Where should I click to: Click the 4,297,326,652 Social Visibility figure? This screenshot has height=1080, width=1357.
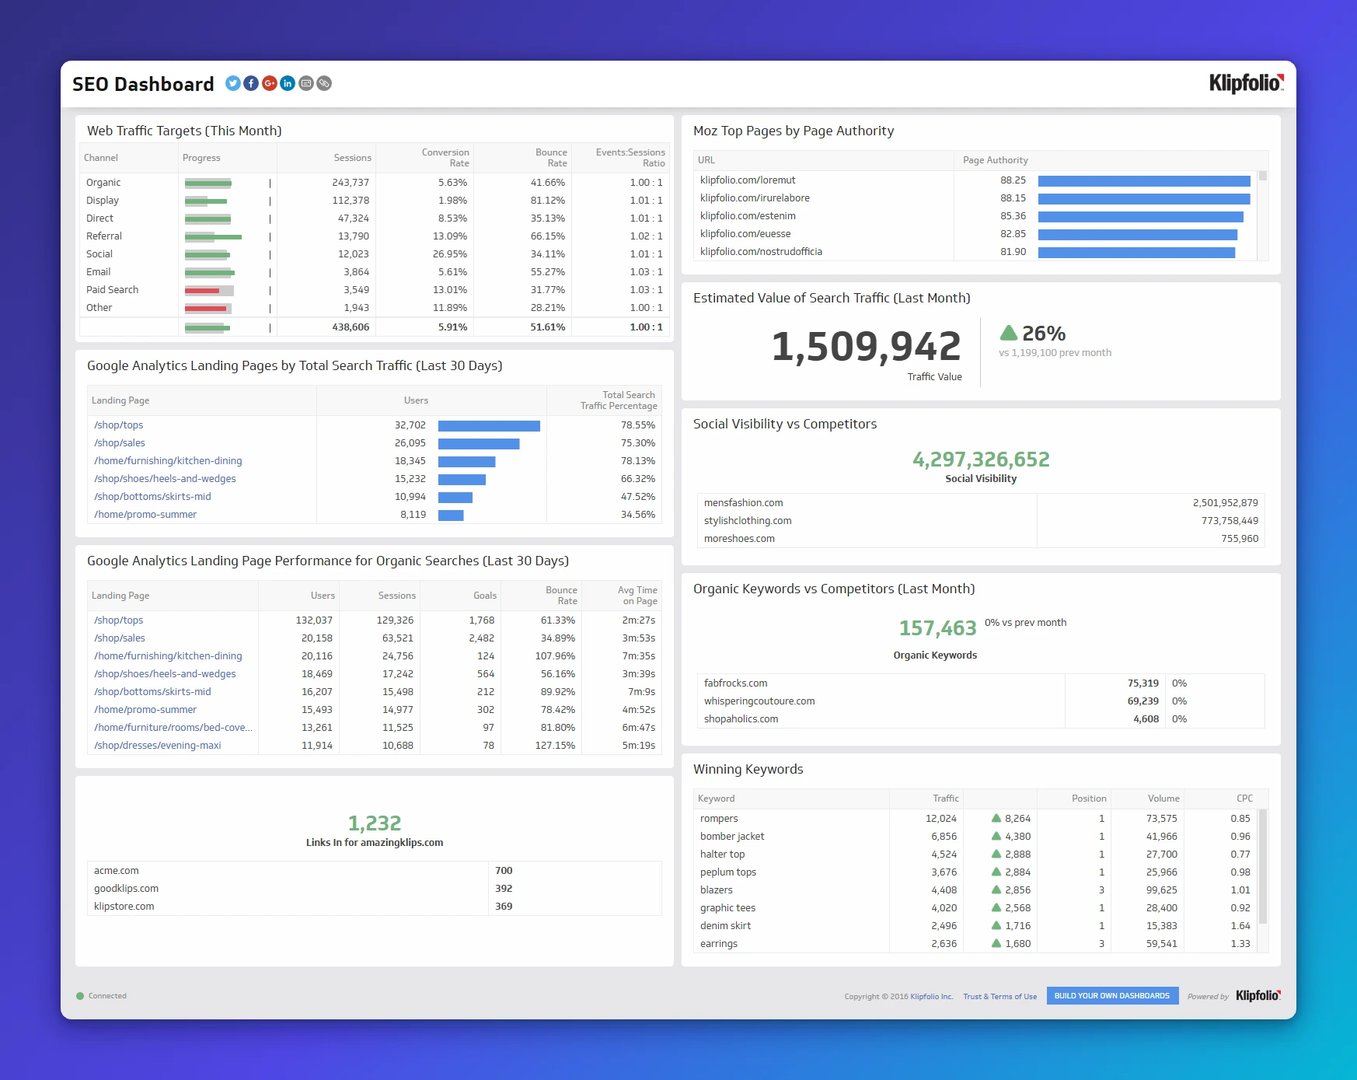coord(981,460)
